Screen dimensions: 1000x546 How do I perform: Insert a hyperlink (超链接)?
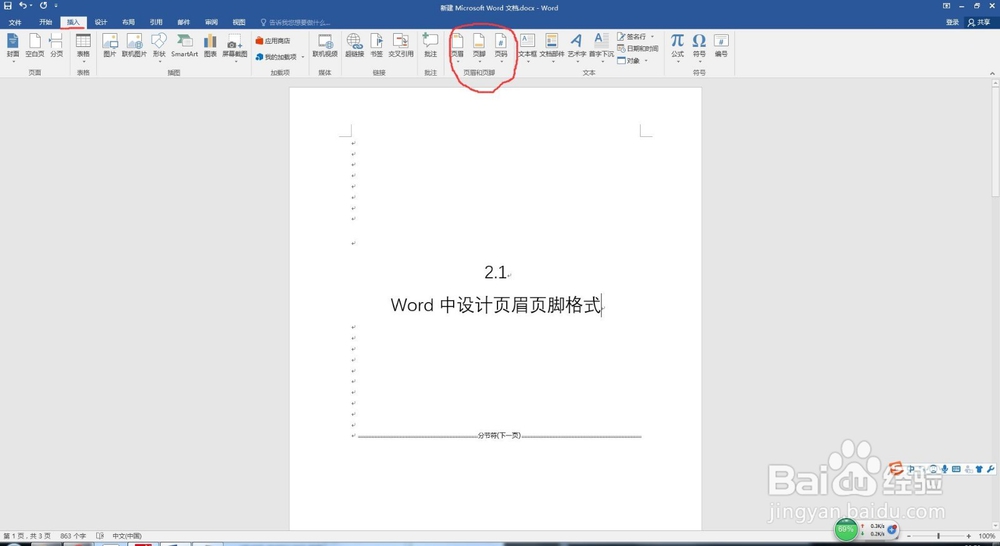point(355,46)
